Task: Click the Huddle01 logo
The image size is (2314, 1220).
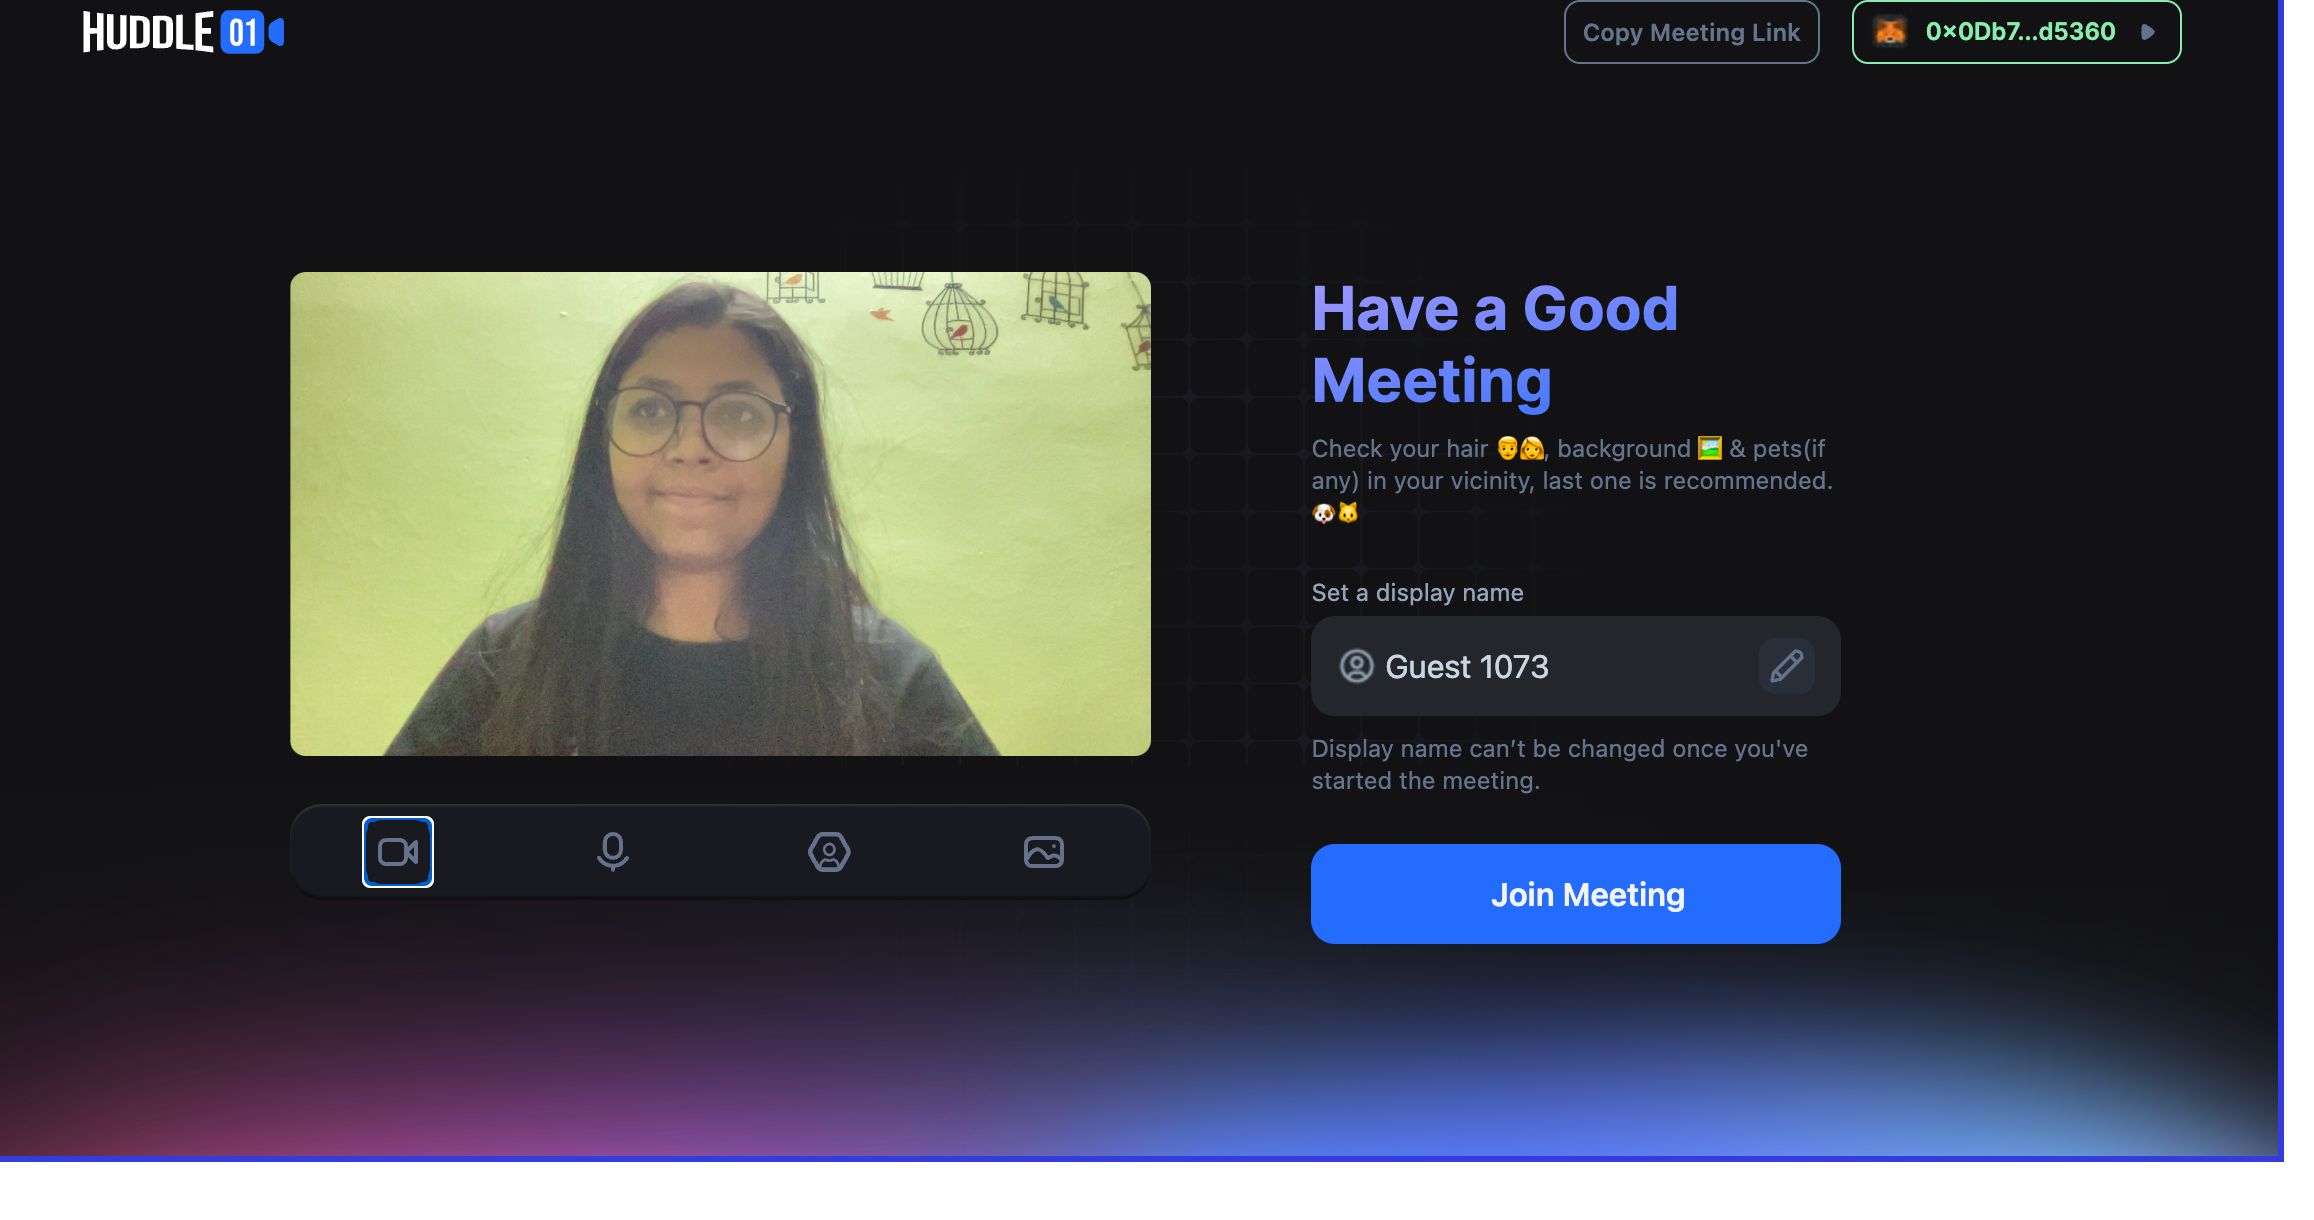Action: [x=184, y=32]
